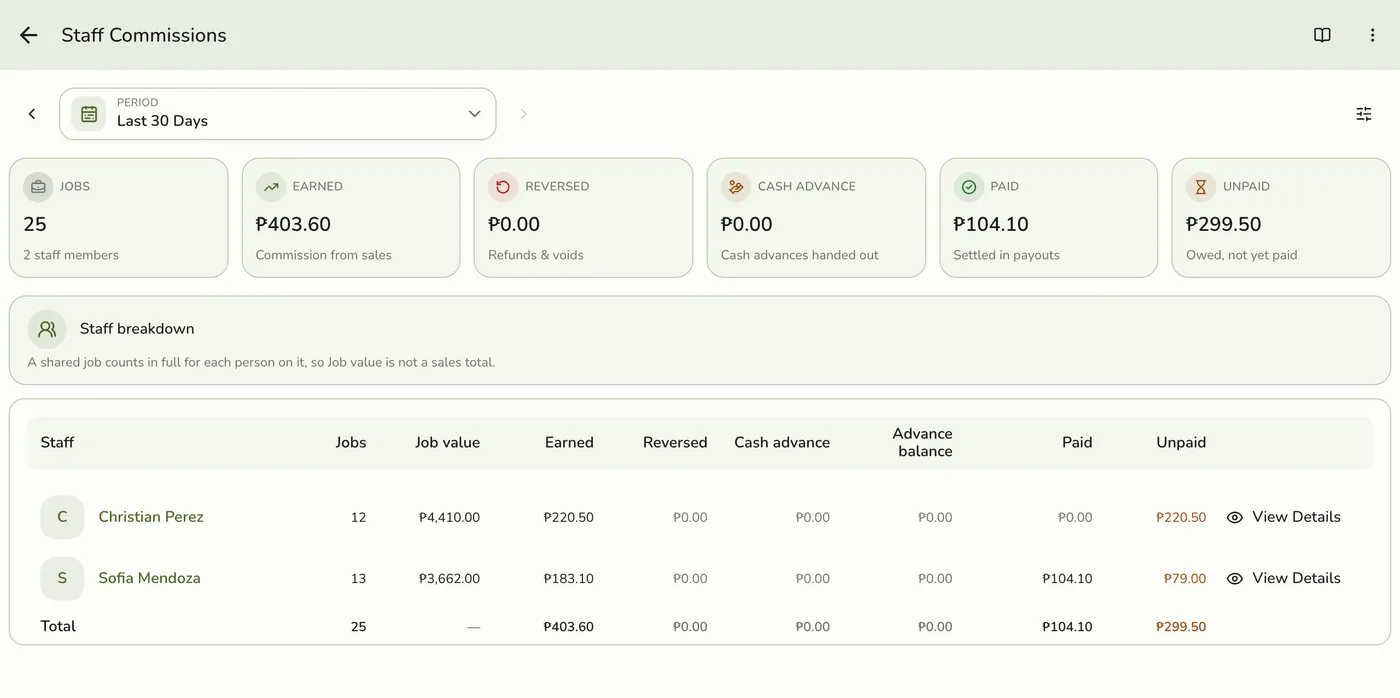Open the guide book icon
The height and width of the screenshot is (698, 1400).
1322,35
